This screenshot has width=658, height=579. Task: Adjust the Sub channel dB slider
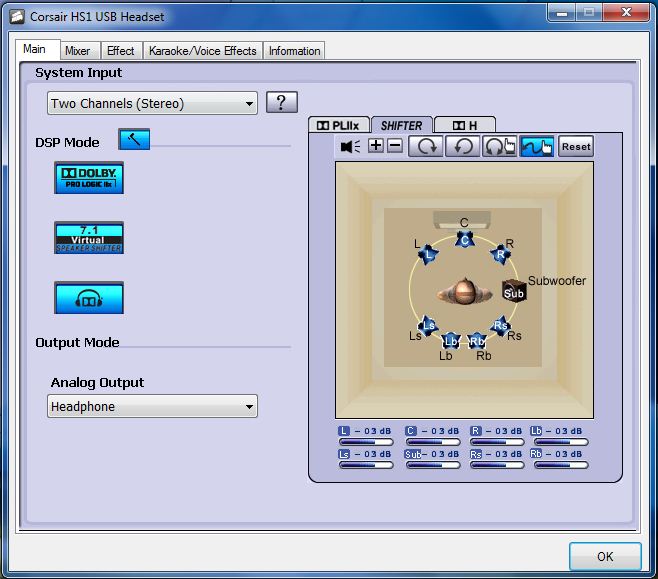coord(433,465)
